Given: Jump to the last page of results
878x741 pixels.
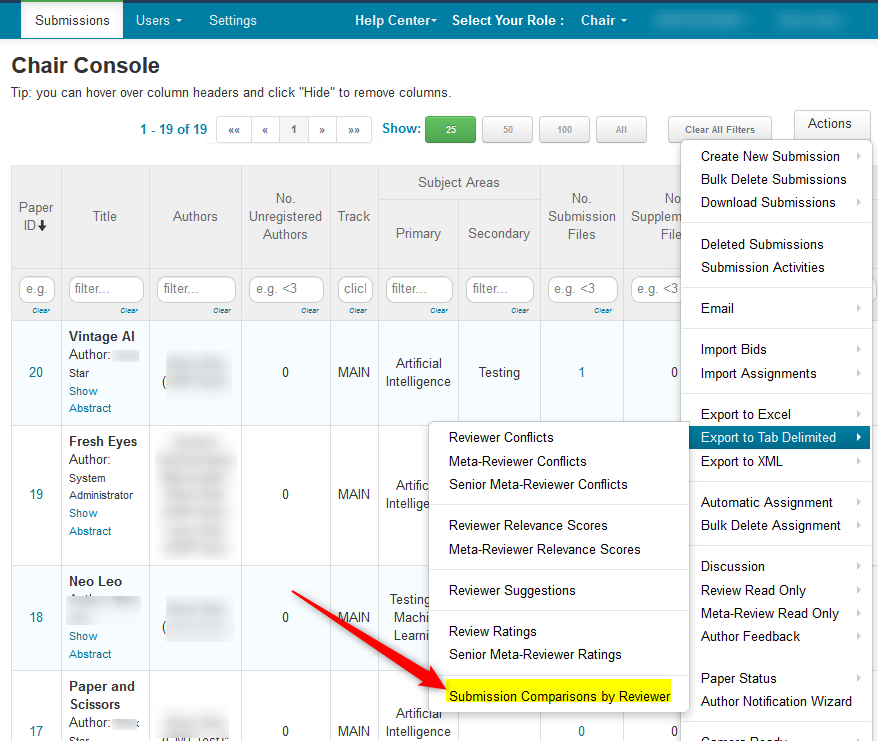Looking at the screenshot, I should [x=354, y=130].
